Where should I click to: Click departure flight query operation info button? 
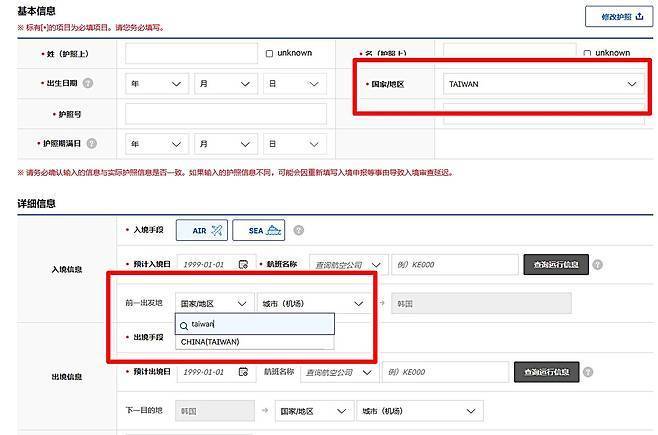pos(546,372)
